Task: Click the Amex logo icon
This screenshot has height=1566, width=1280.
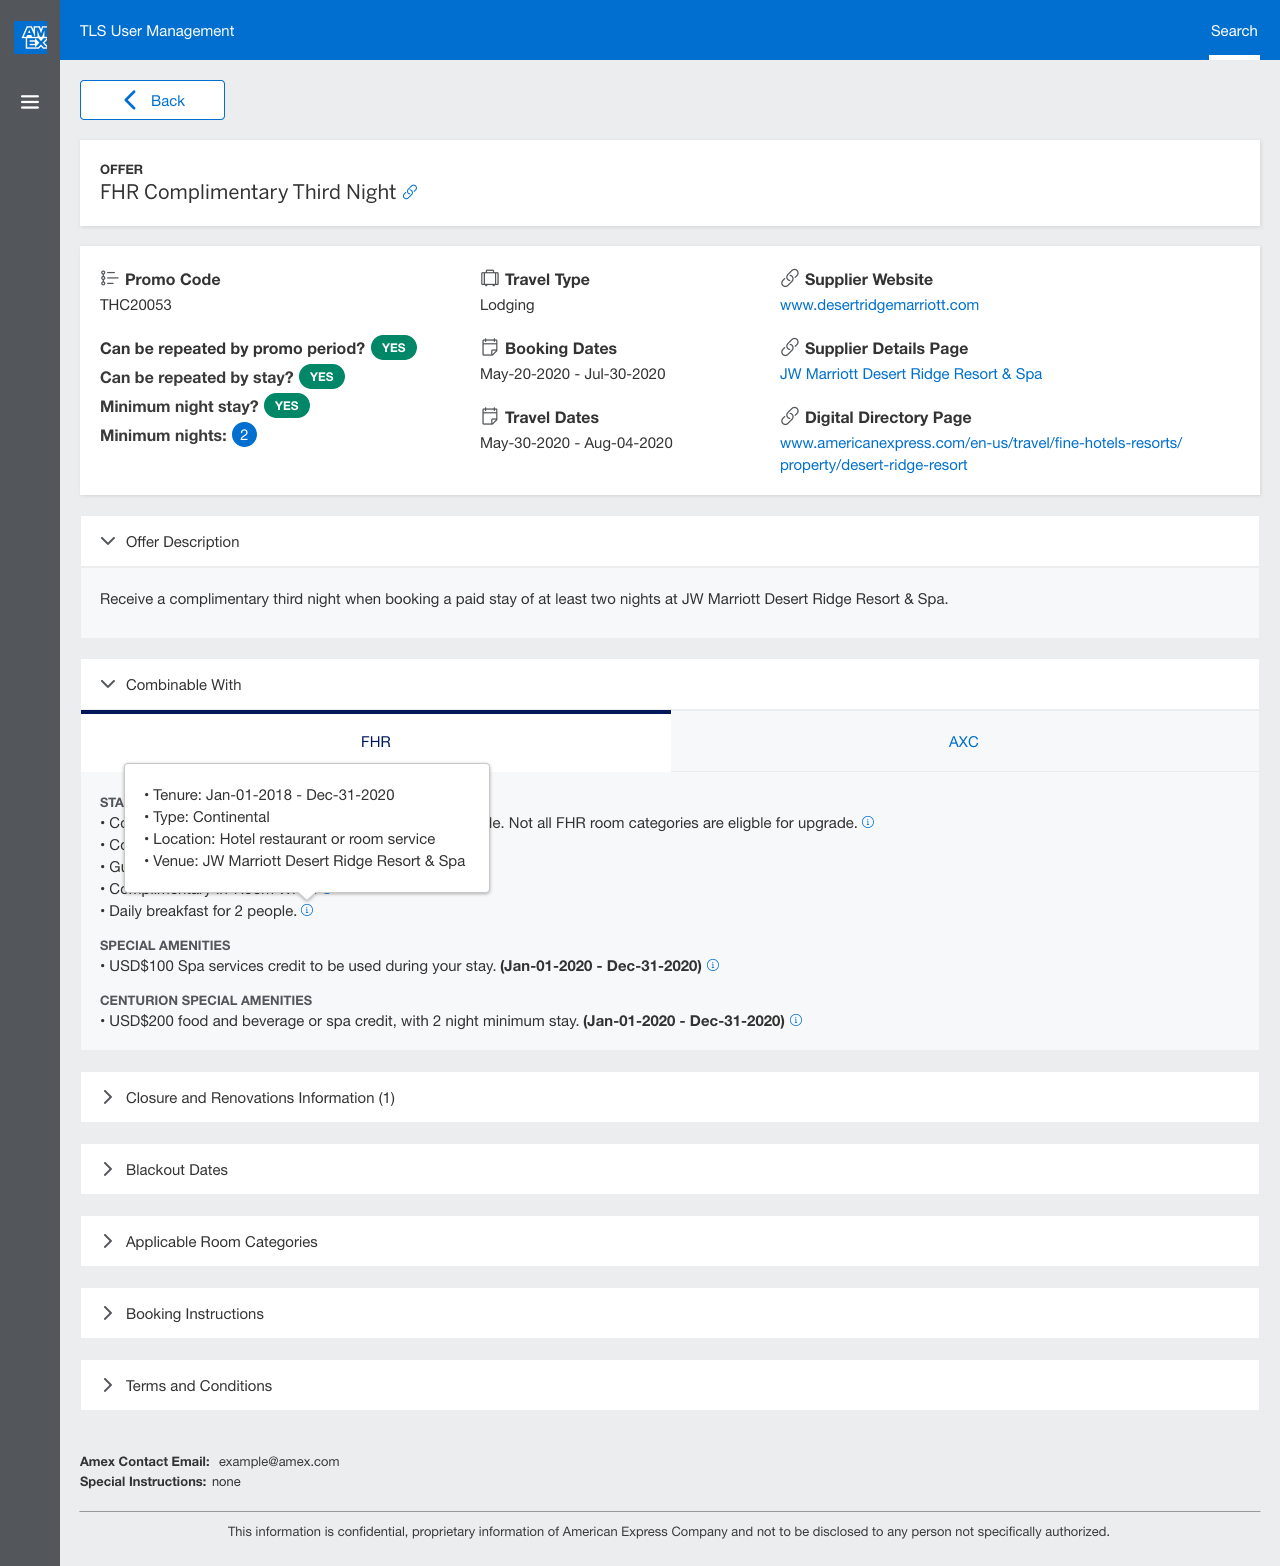Action: click(x=30, y=37)
